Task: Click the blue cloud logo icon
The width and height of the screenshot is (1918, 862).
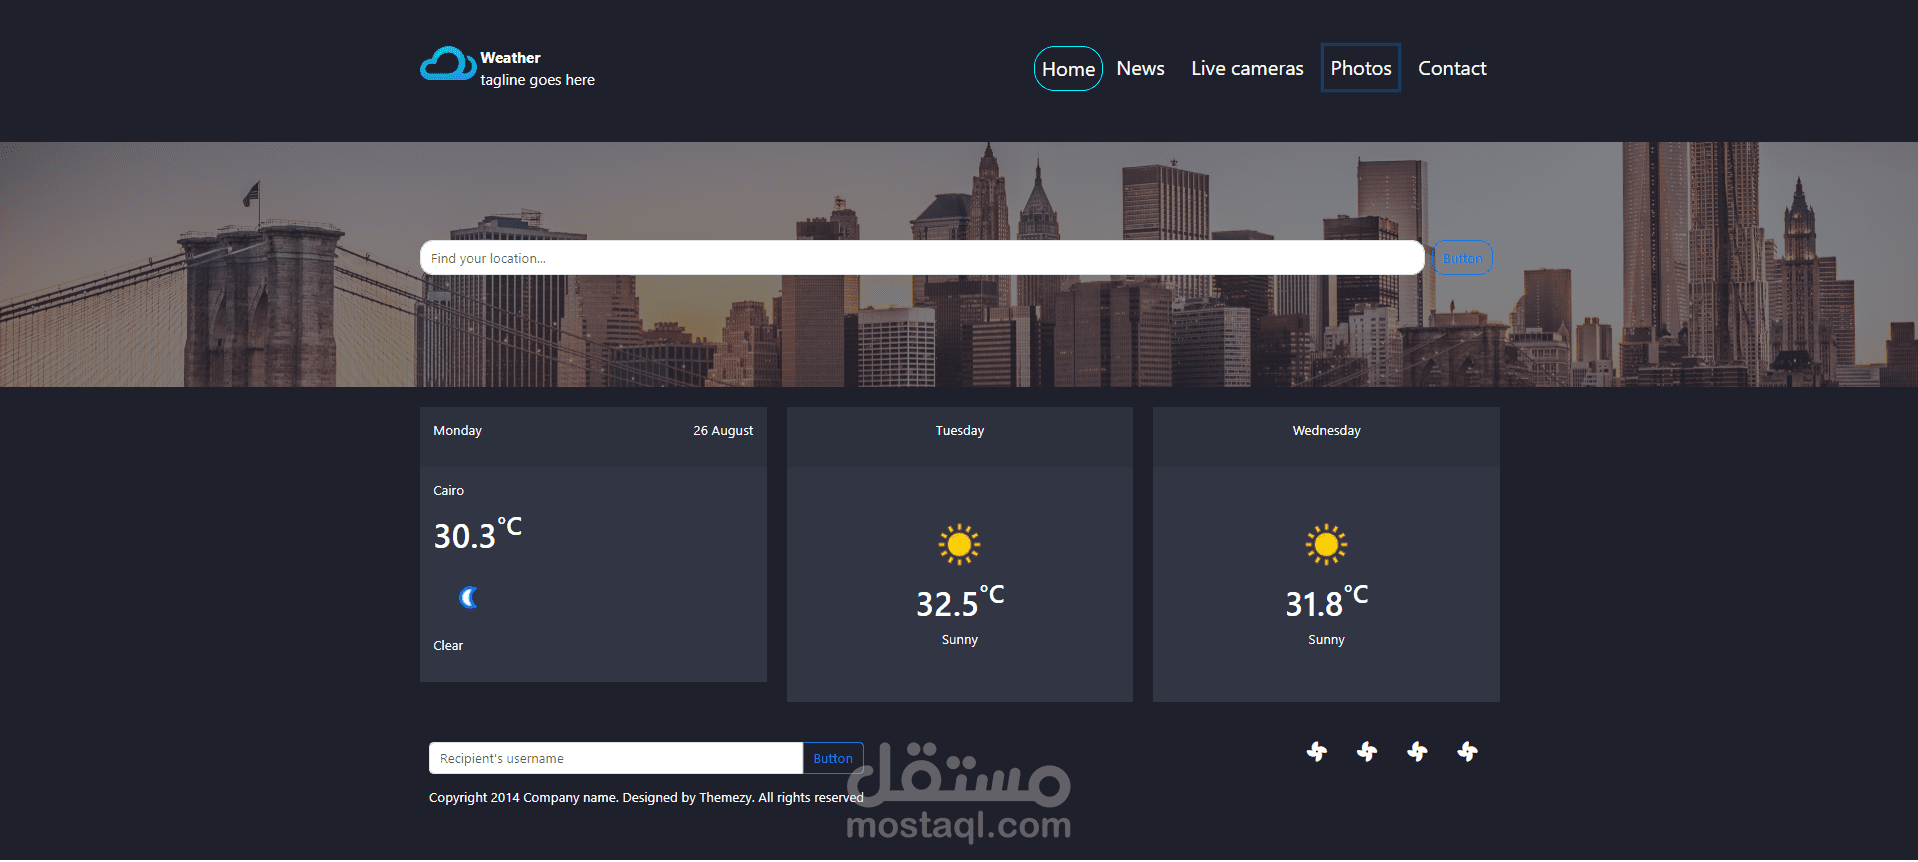Action: click(x=448, y=64)
